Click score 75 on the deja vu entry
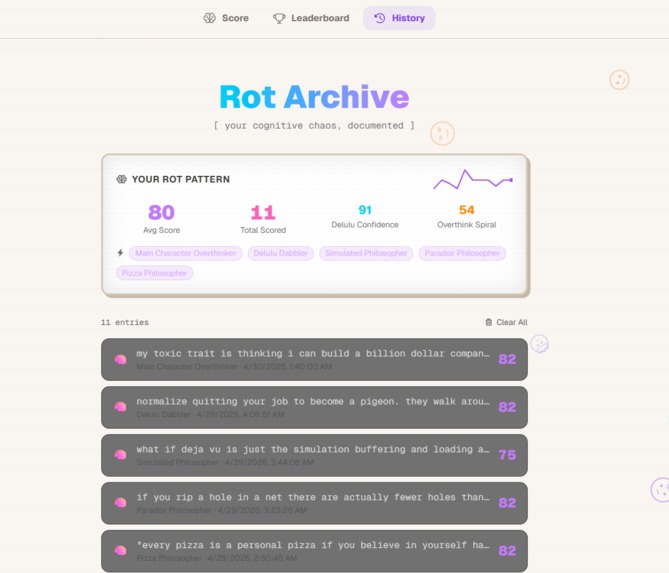The height and width of the screenshot is (573, 669). (507, 455)
